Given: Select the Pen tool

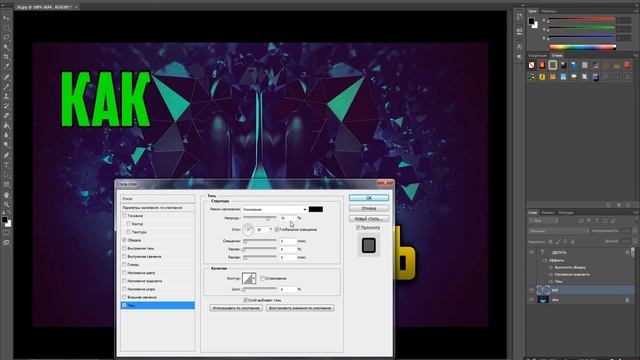Looking at the screenshot, I should [x=6, y=155].
